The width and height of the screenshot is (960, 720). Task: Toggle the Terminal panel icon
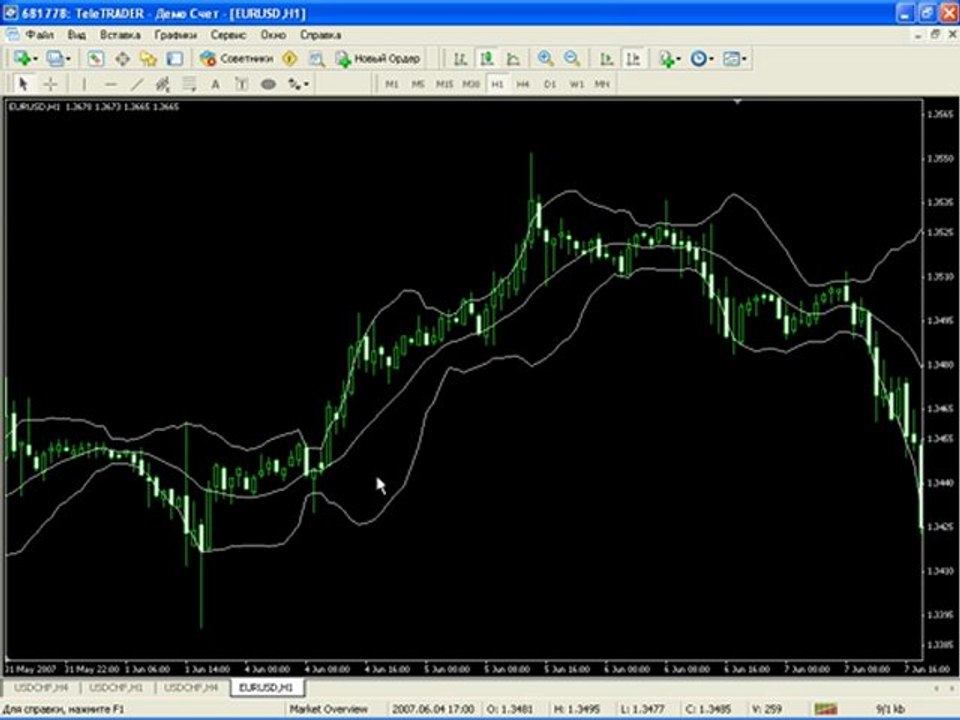174,59
